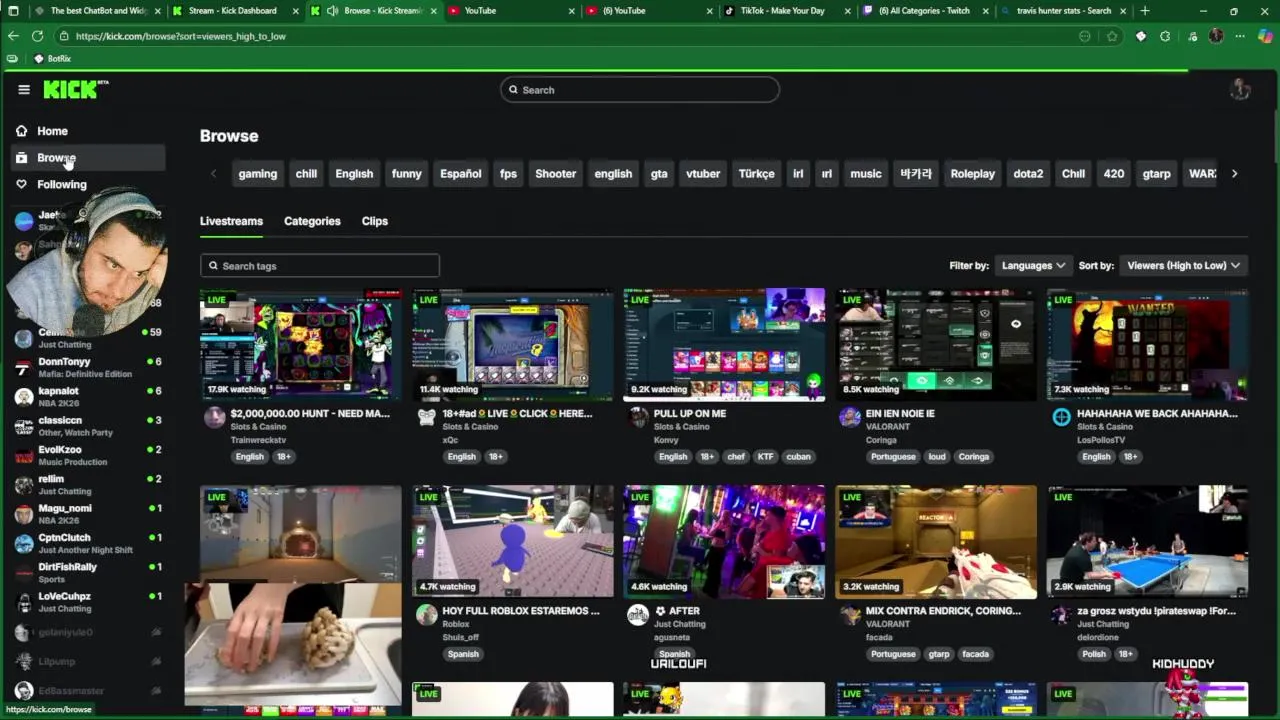
Task: Select the vtuber tag
Action: 703,173
